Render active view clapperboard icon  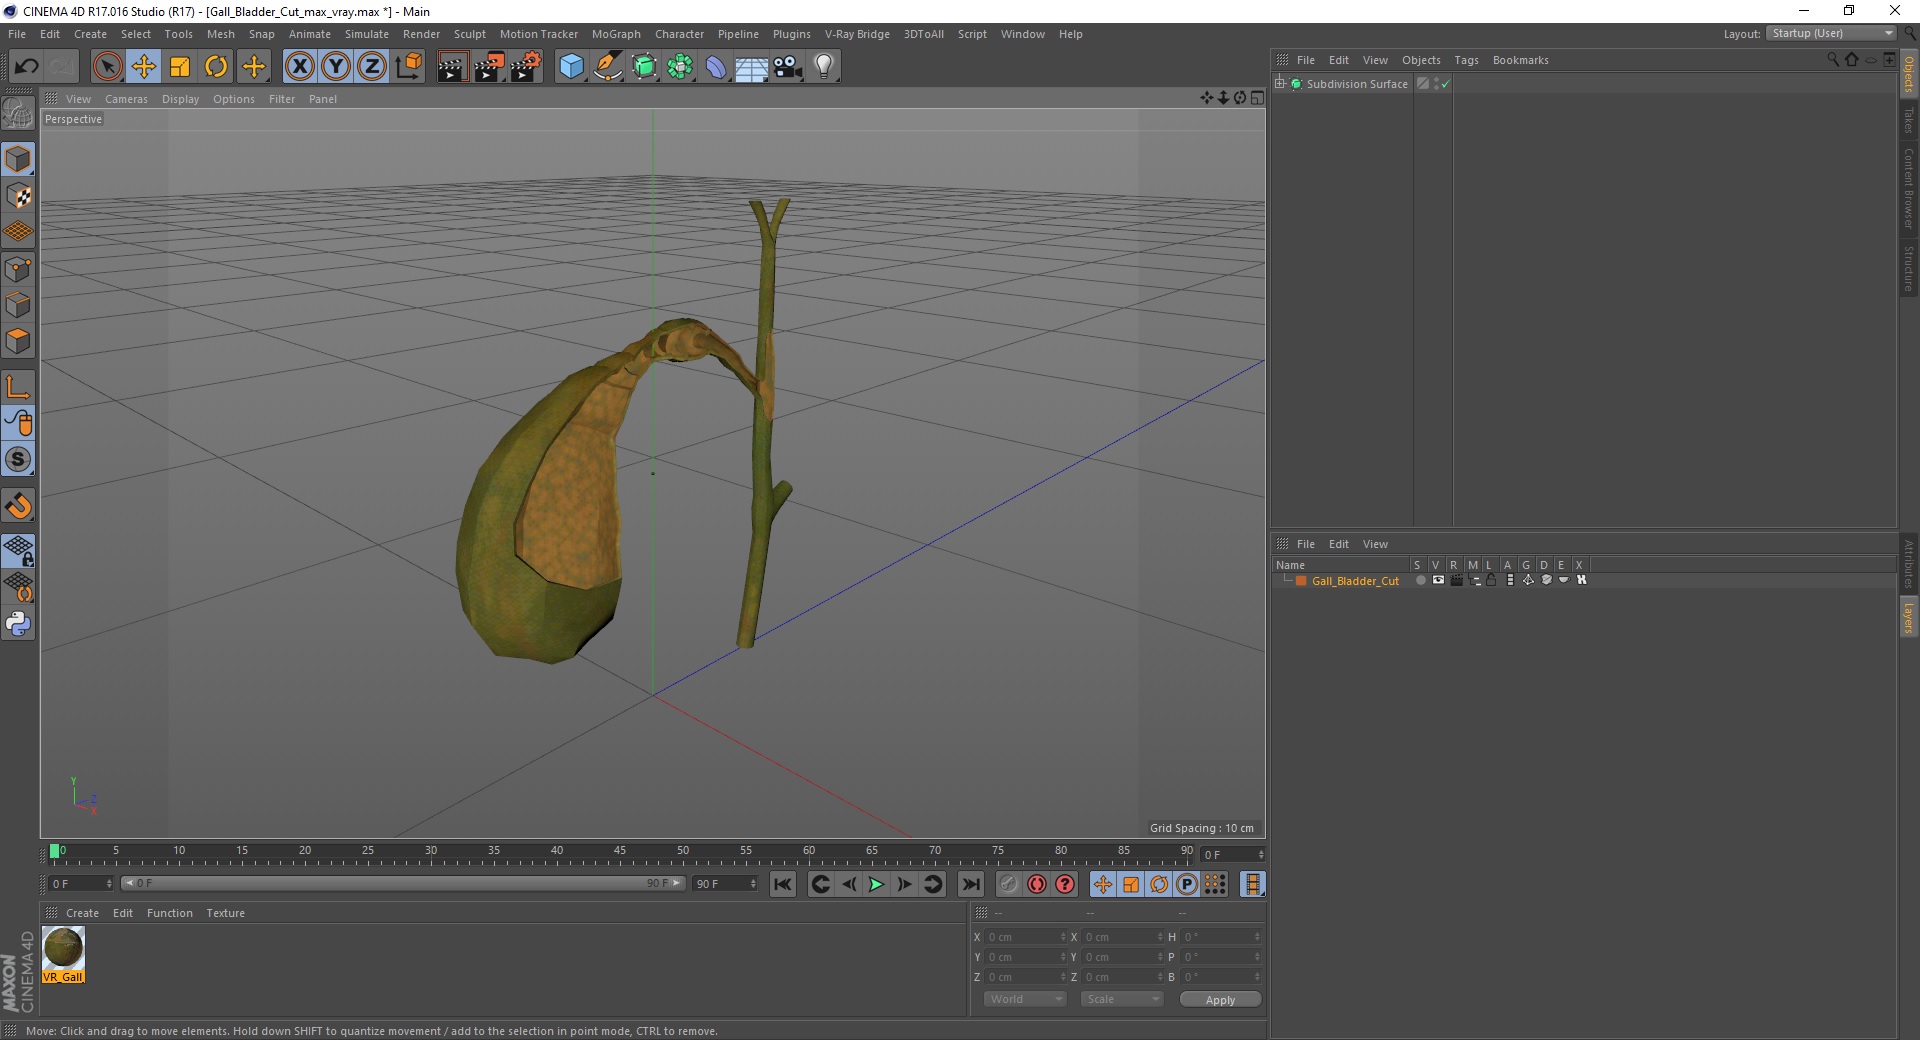pos(452,67)
